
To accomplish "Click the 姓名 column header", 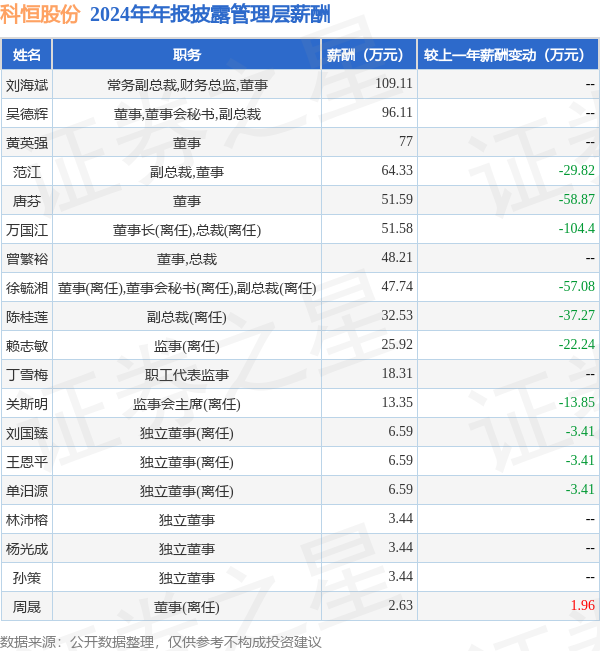I will point(27,54).
